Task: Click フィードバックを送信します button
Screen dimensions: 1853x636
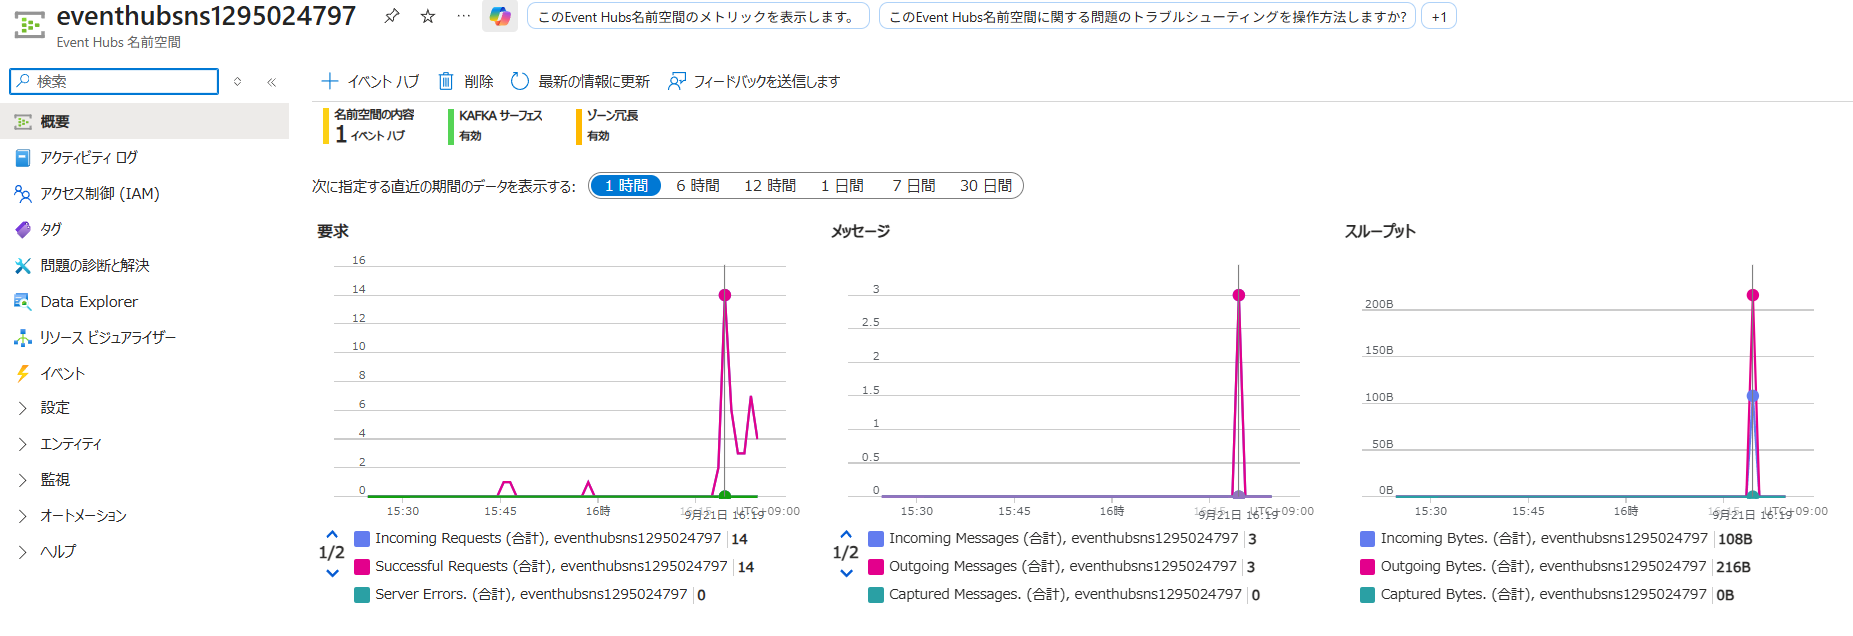Action: click(754, 81)
